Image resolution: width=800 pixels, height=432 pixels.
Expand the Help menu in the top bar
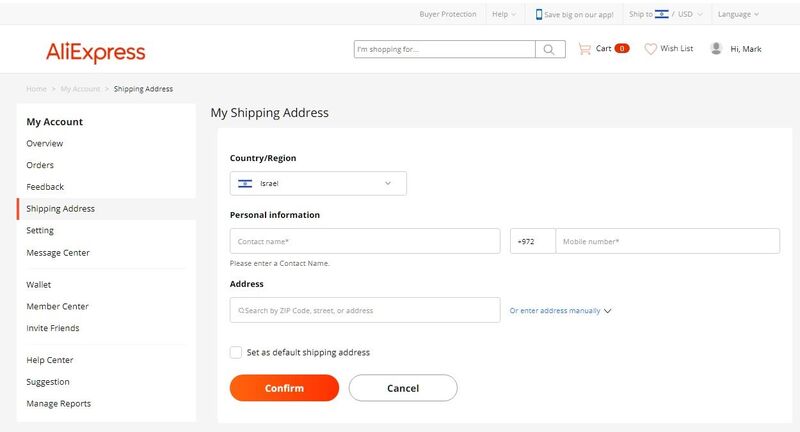[504, 14]
